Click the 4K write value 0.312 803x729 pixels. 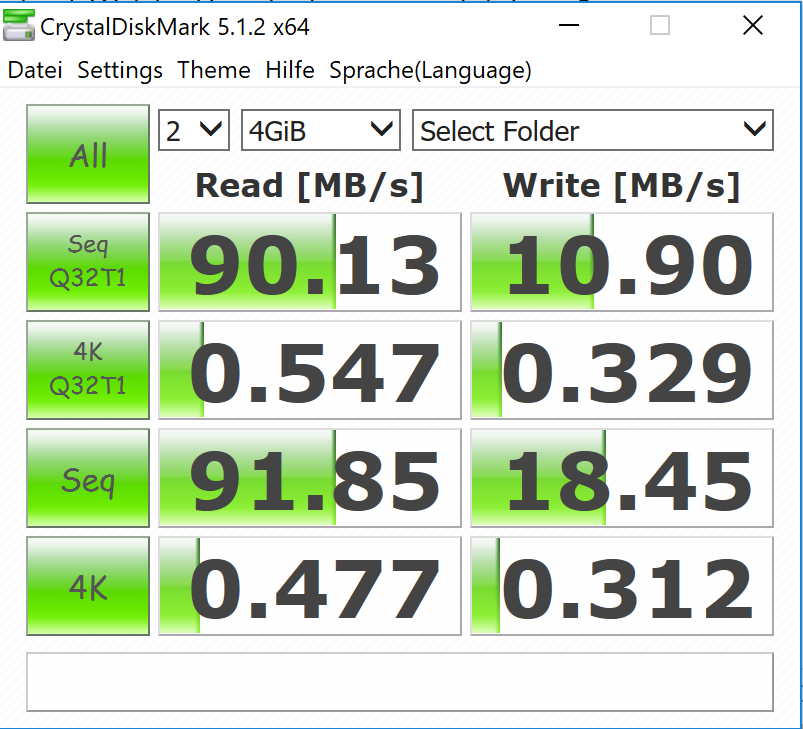(622, 586)
